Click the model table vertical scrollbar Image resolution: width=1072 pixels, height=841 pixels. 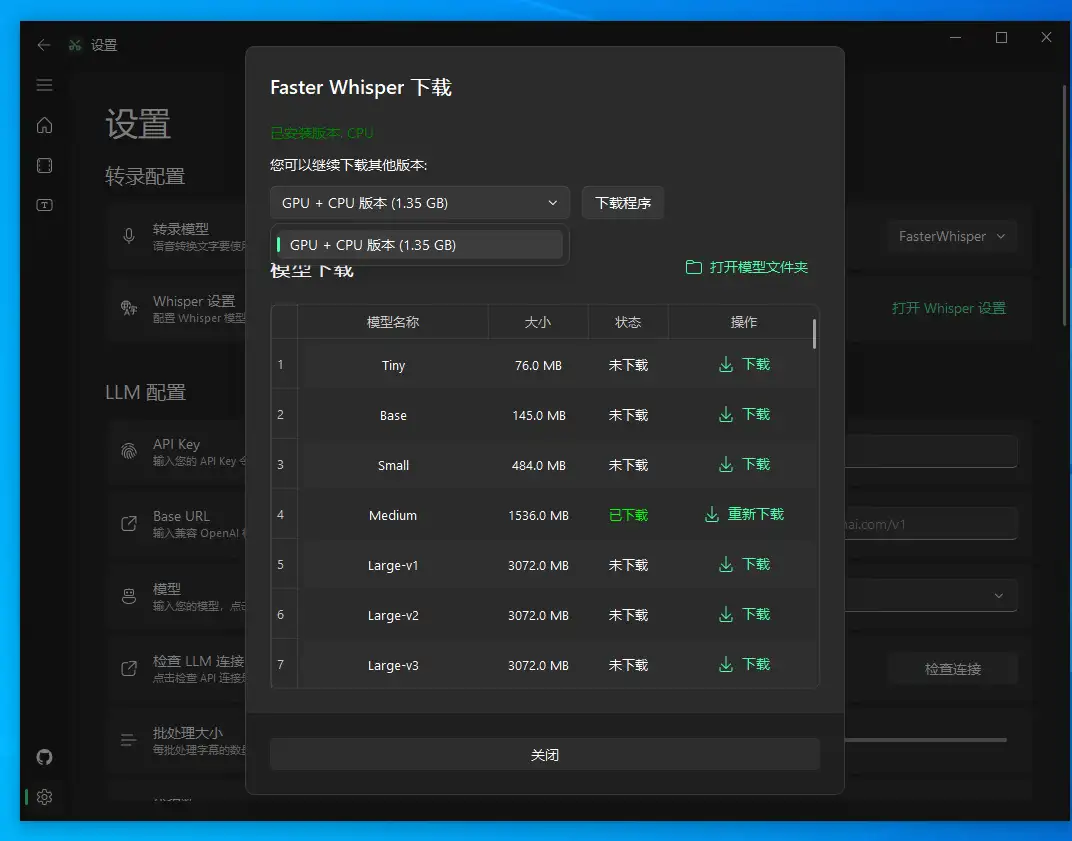pyautogui.click(x=814, y=334)
